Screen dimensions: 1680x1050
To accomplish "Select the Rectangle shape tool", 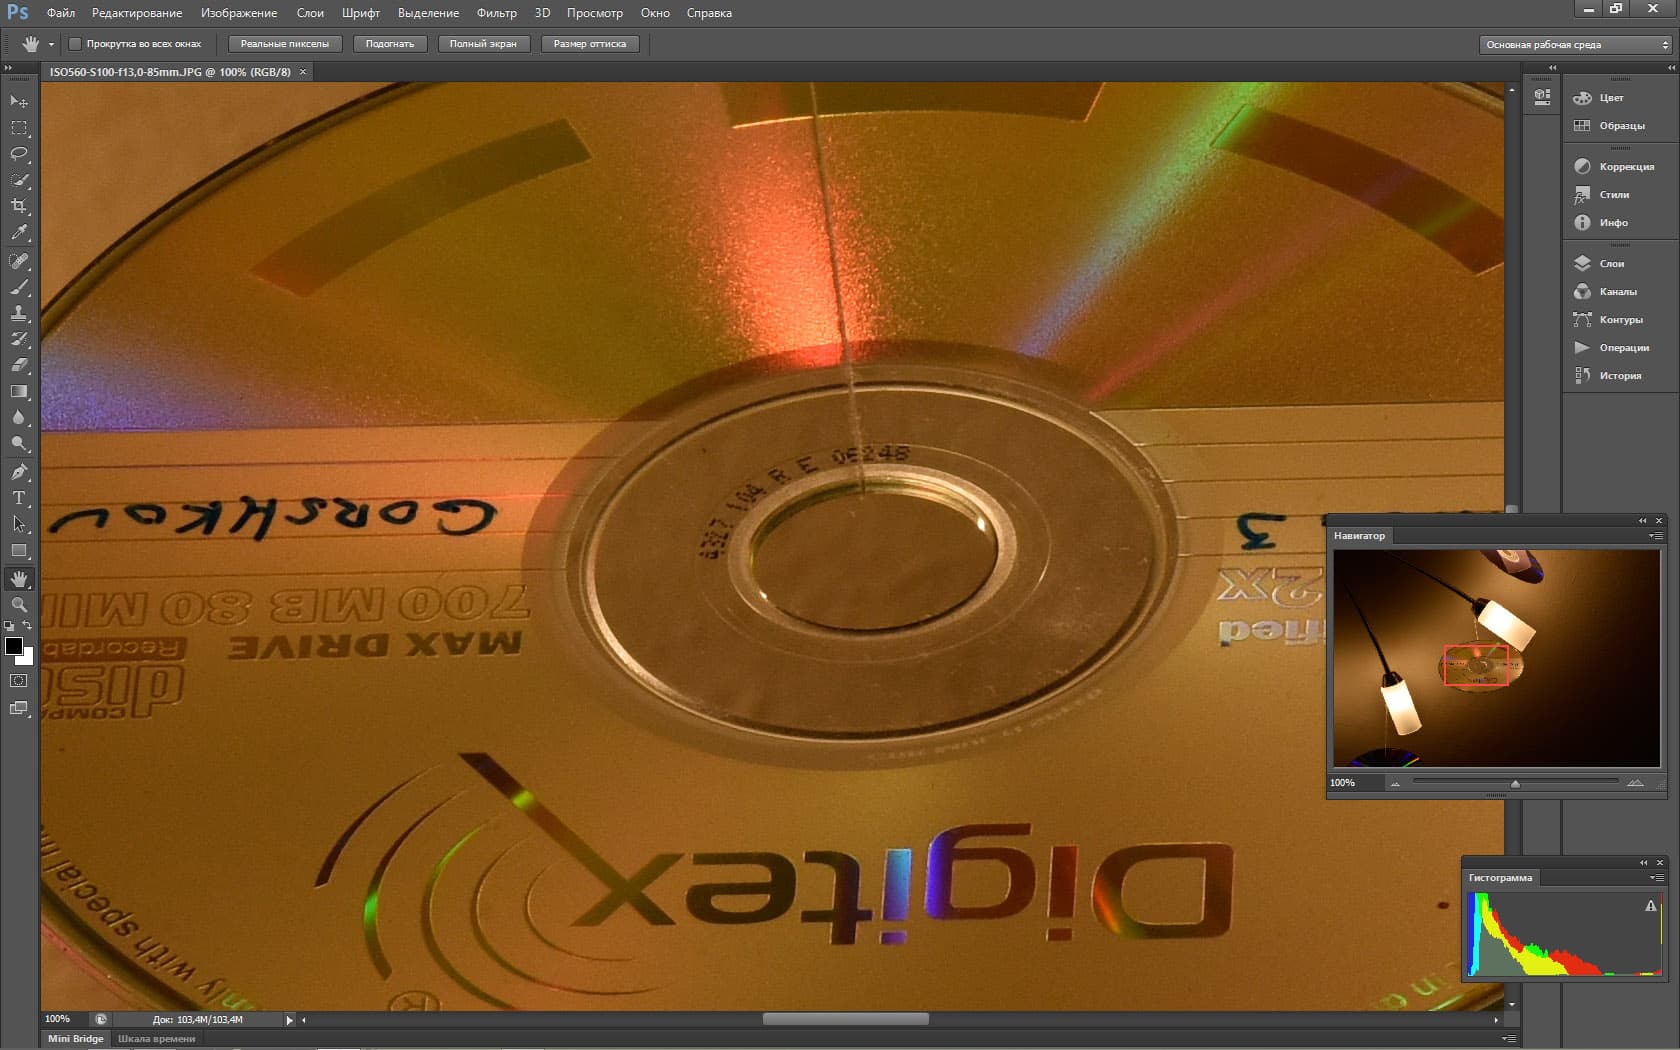I will coord(19,550).
